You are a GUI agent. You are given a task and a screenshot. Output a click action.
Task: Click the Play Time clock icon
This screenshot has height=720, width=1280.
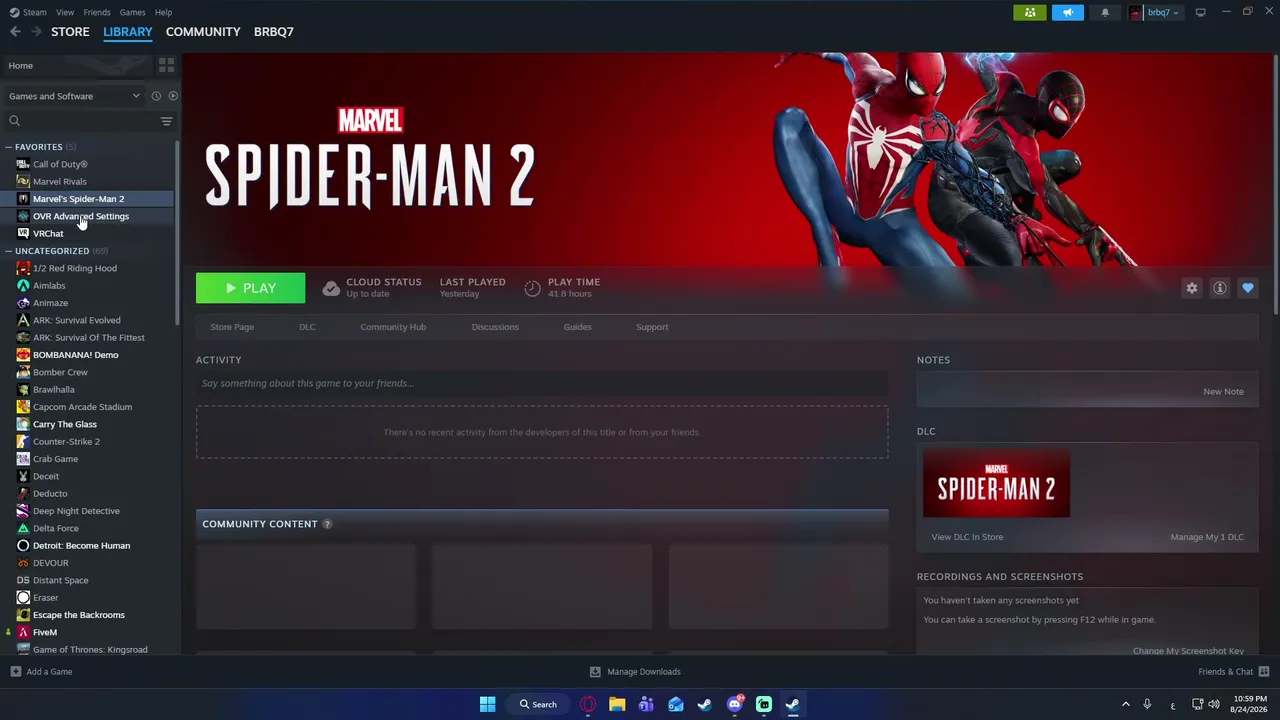coord(532,288)
